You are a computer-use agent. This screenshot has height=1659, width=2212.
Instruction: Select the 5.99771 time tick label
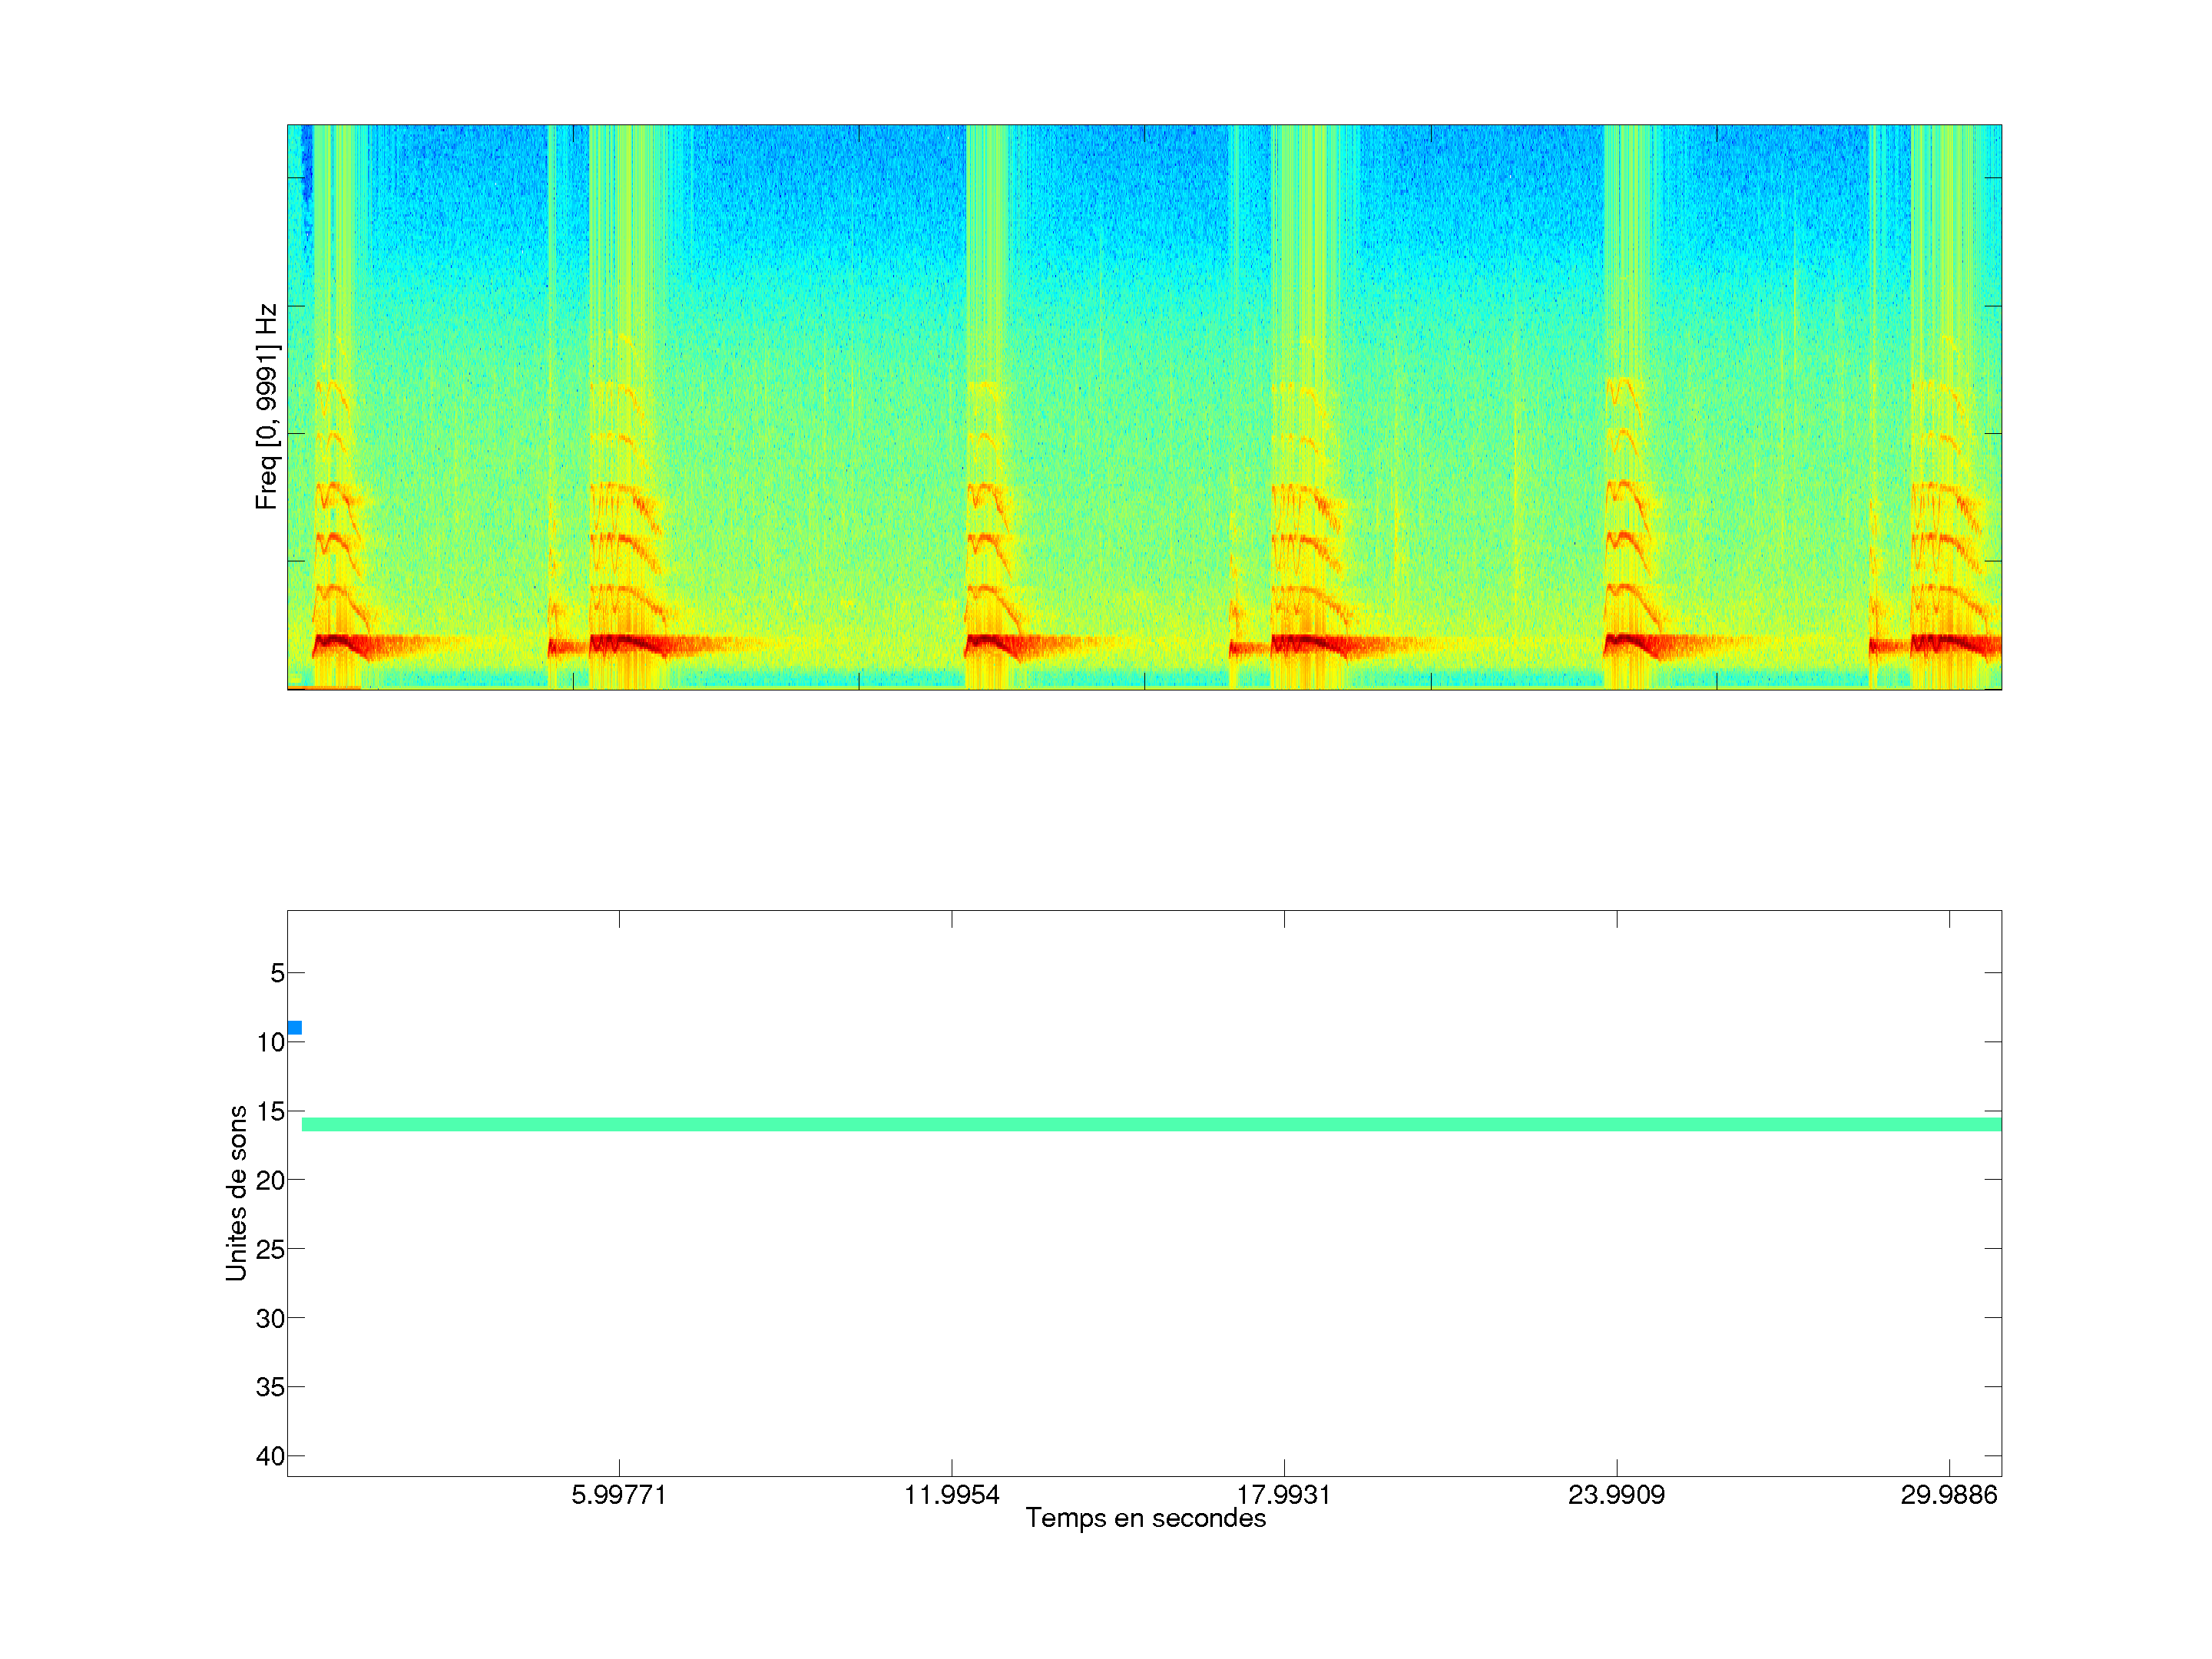click(x=618, y=1495)
